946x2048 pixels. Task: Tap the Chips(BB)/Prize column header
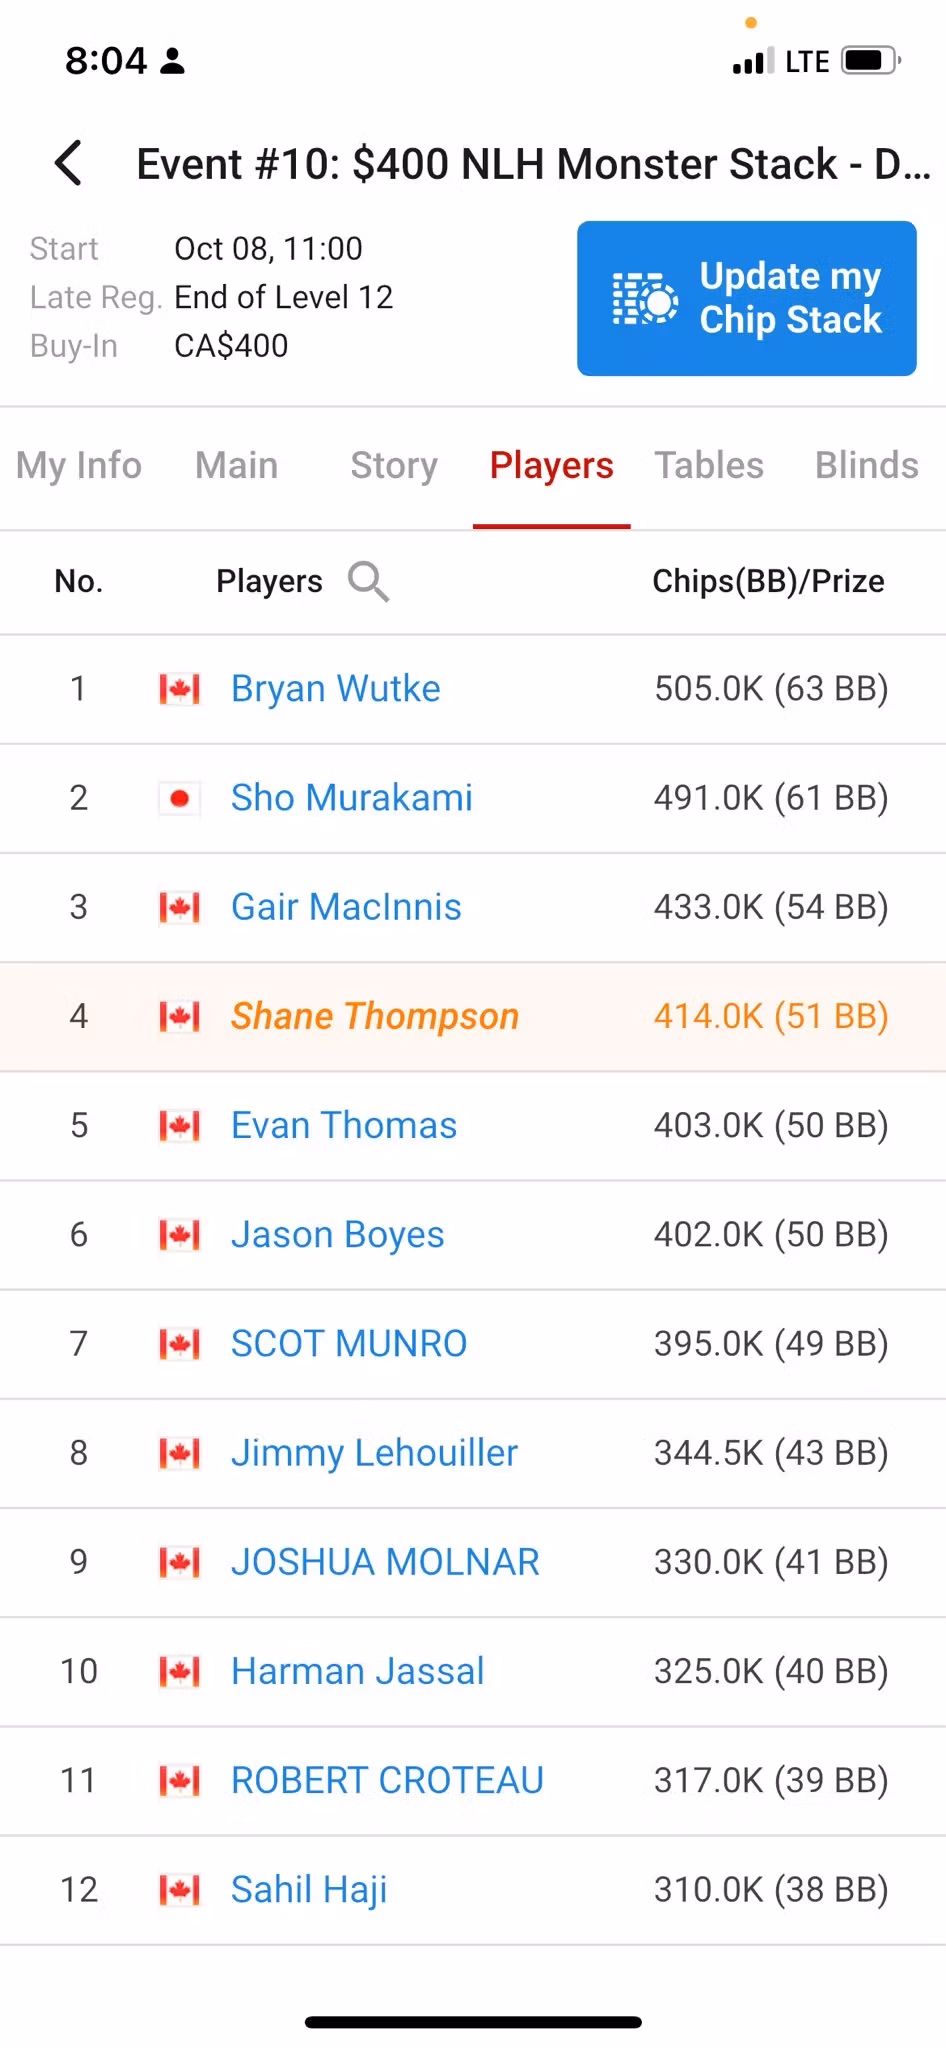768,581
